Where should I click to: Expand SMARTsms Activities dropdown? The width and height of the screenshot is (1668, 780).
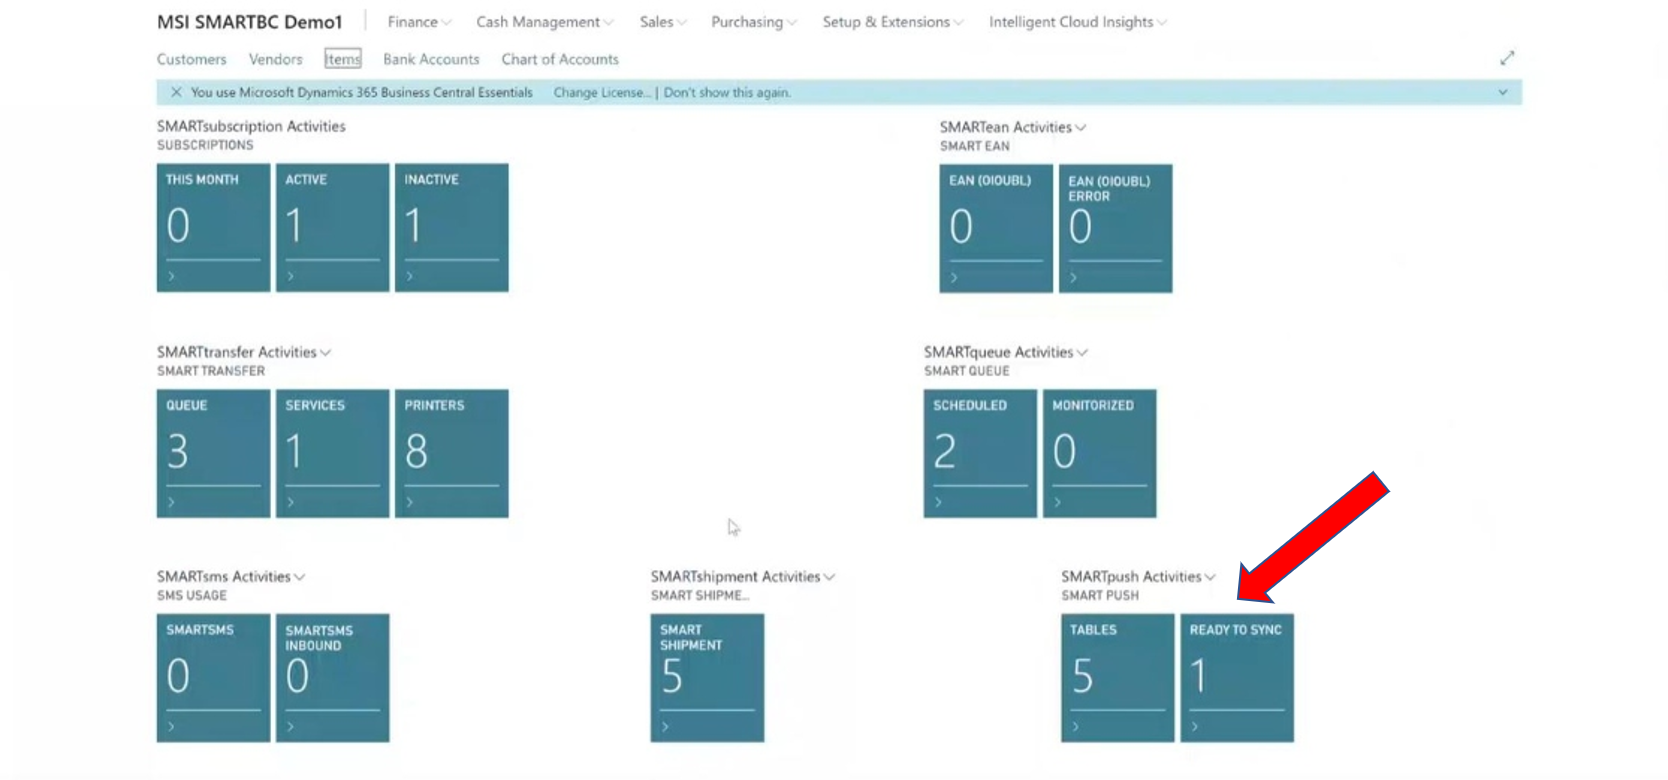(299, 577)
